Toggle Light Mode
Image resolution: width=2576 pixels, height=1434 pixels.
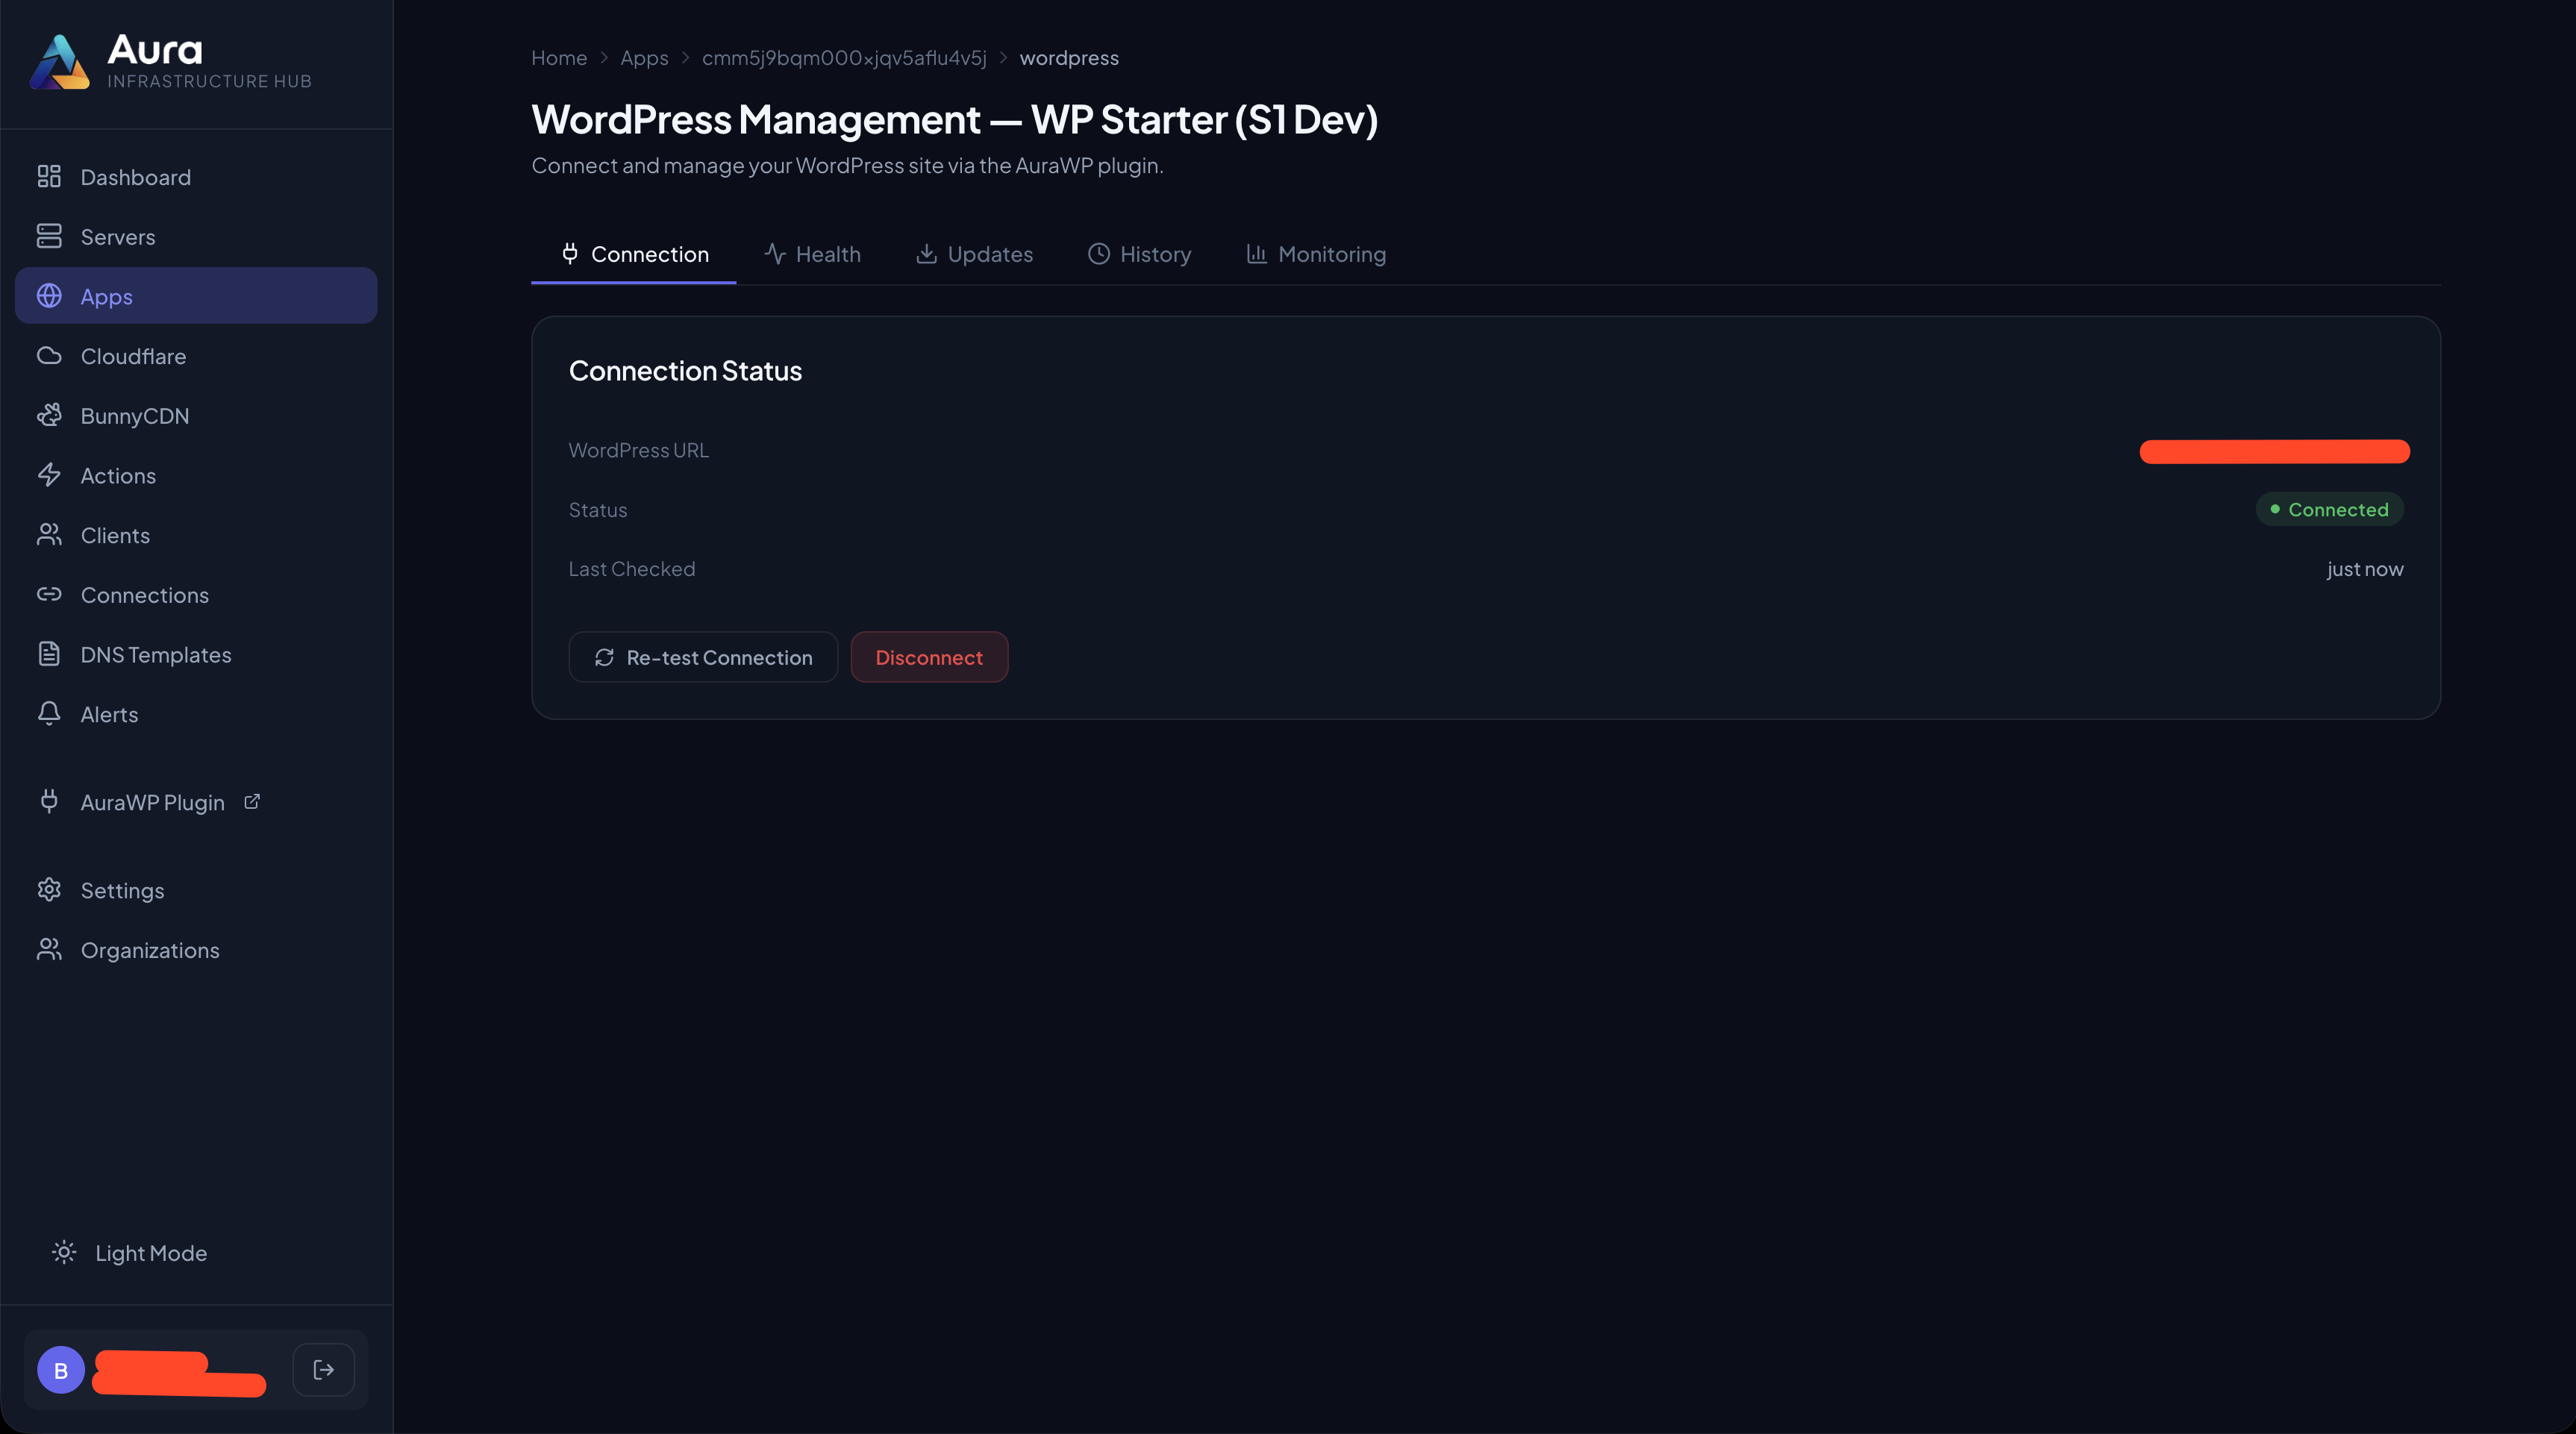tap(128, 1252)
